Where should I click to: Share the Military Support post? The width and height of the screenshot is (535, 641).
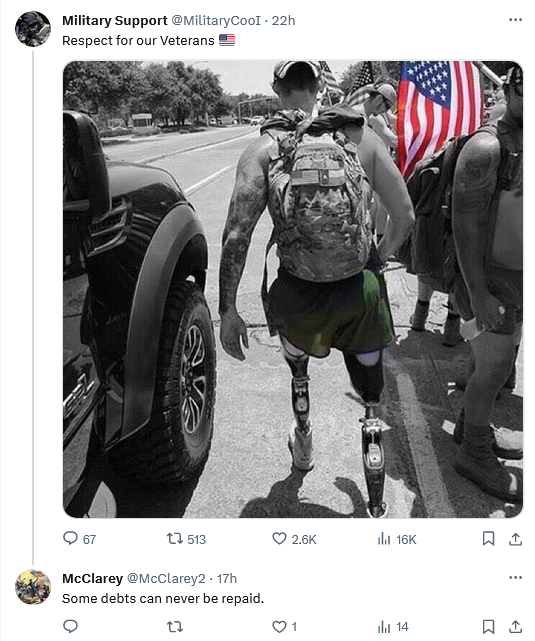(515, 539)
